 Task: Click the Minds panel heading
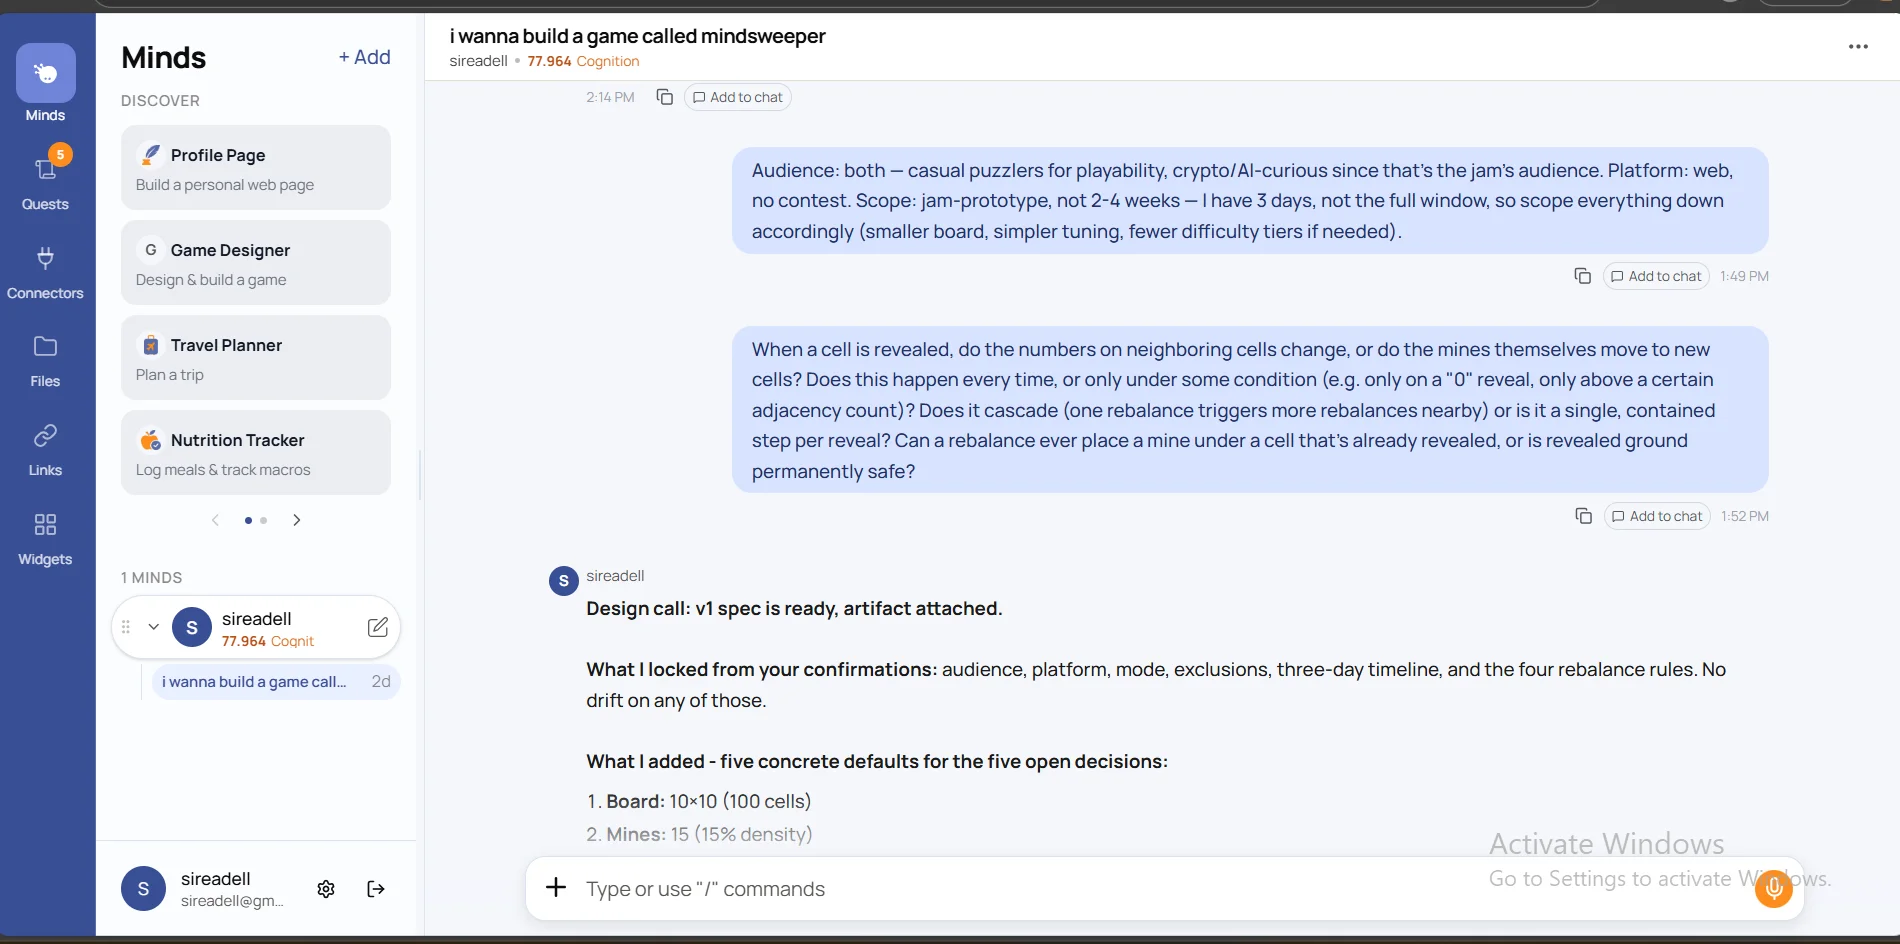coord(164,58)
